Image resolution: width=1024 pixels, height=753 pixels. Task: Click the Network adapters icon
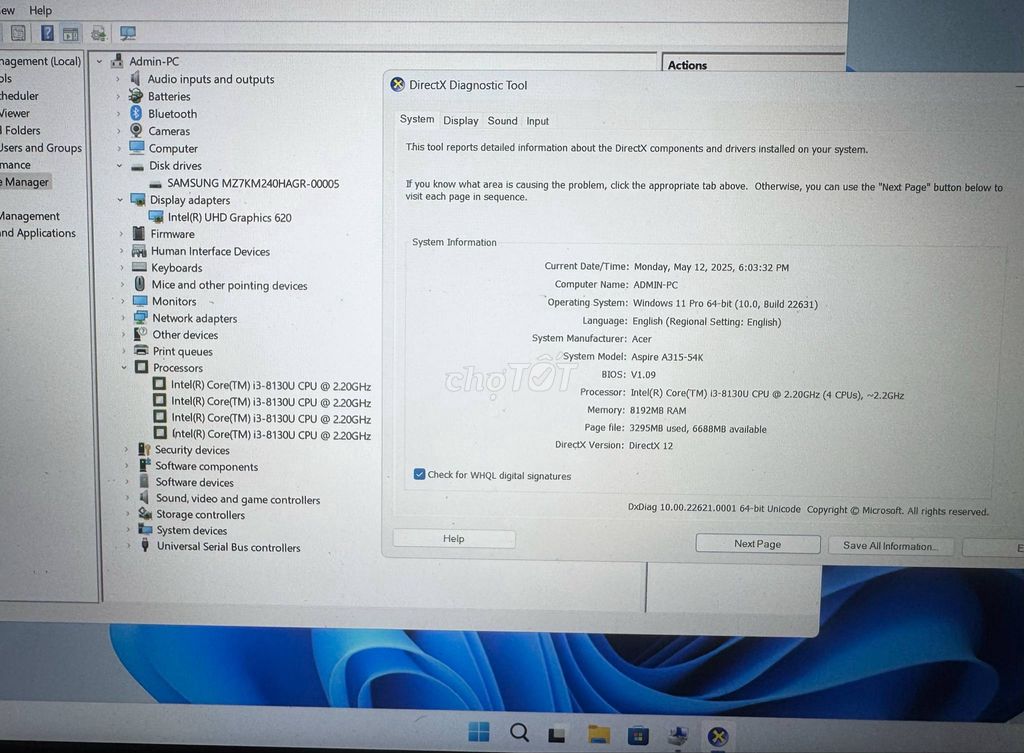coord(140,317)
